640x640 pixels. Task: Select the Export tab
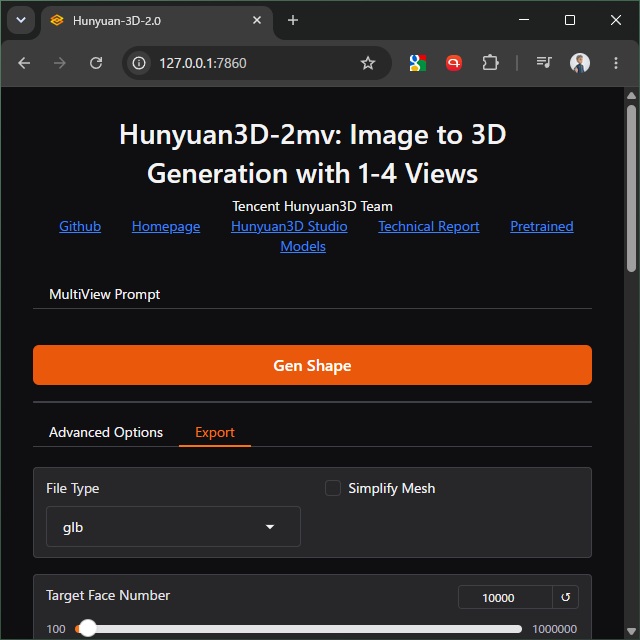[x=215, y=432]
